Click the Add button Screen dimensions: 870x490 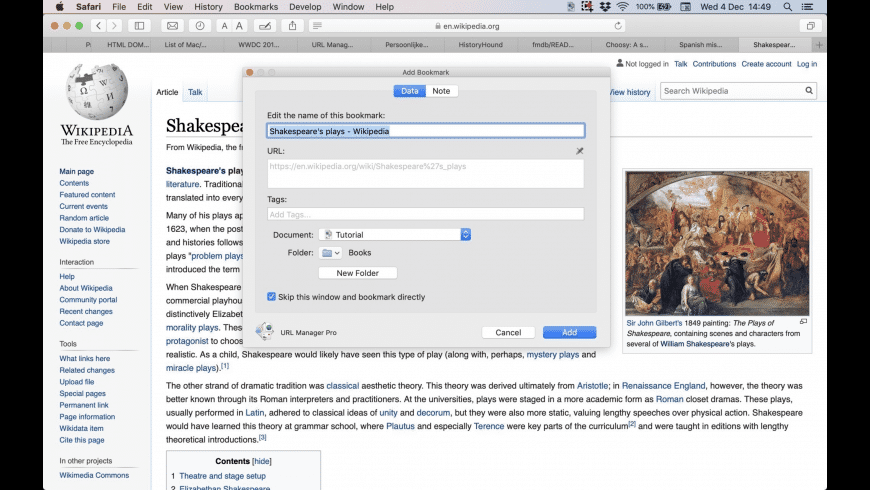click(569, 332)
